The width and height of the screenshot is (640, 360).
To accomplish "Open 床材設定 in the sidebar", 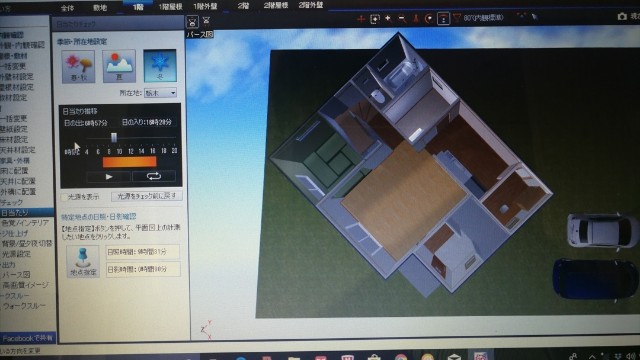I will pyautogui.click(x=14, y=140).
